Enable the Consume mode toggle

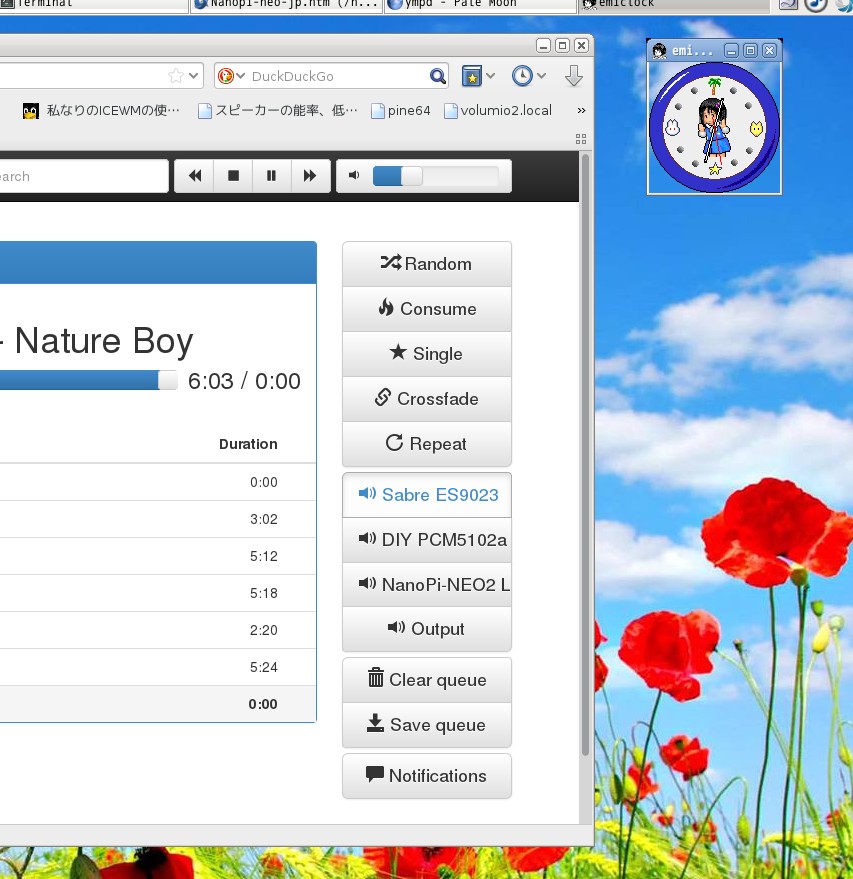coord(426,309)
